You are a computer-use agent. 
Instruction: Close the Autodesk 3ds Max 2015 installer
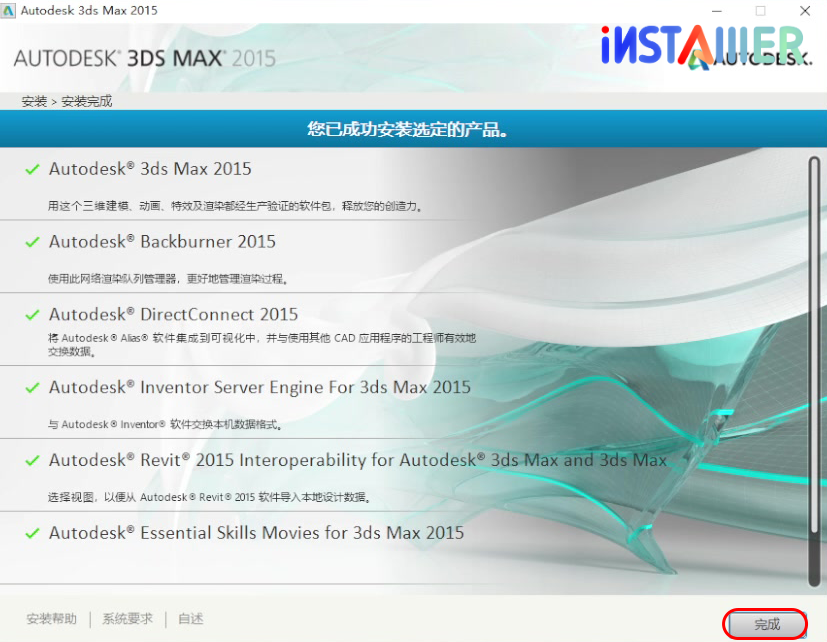pyautogui.click(x=805, y=11)
